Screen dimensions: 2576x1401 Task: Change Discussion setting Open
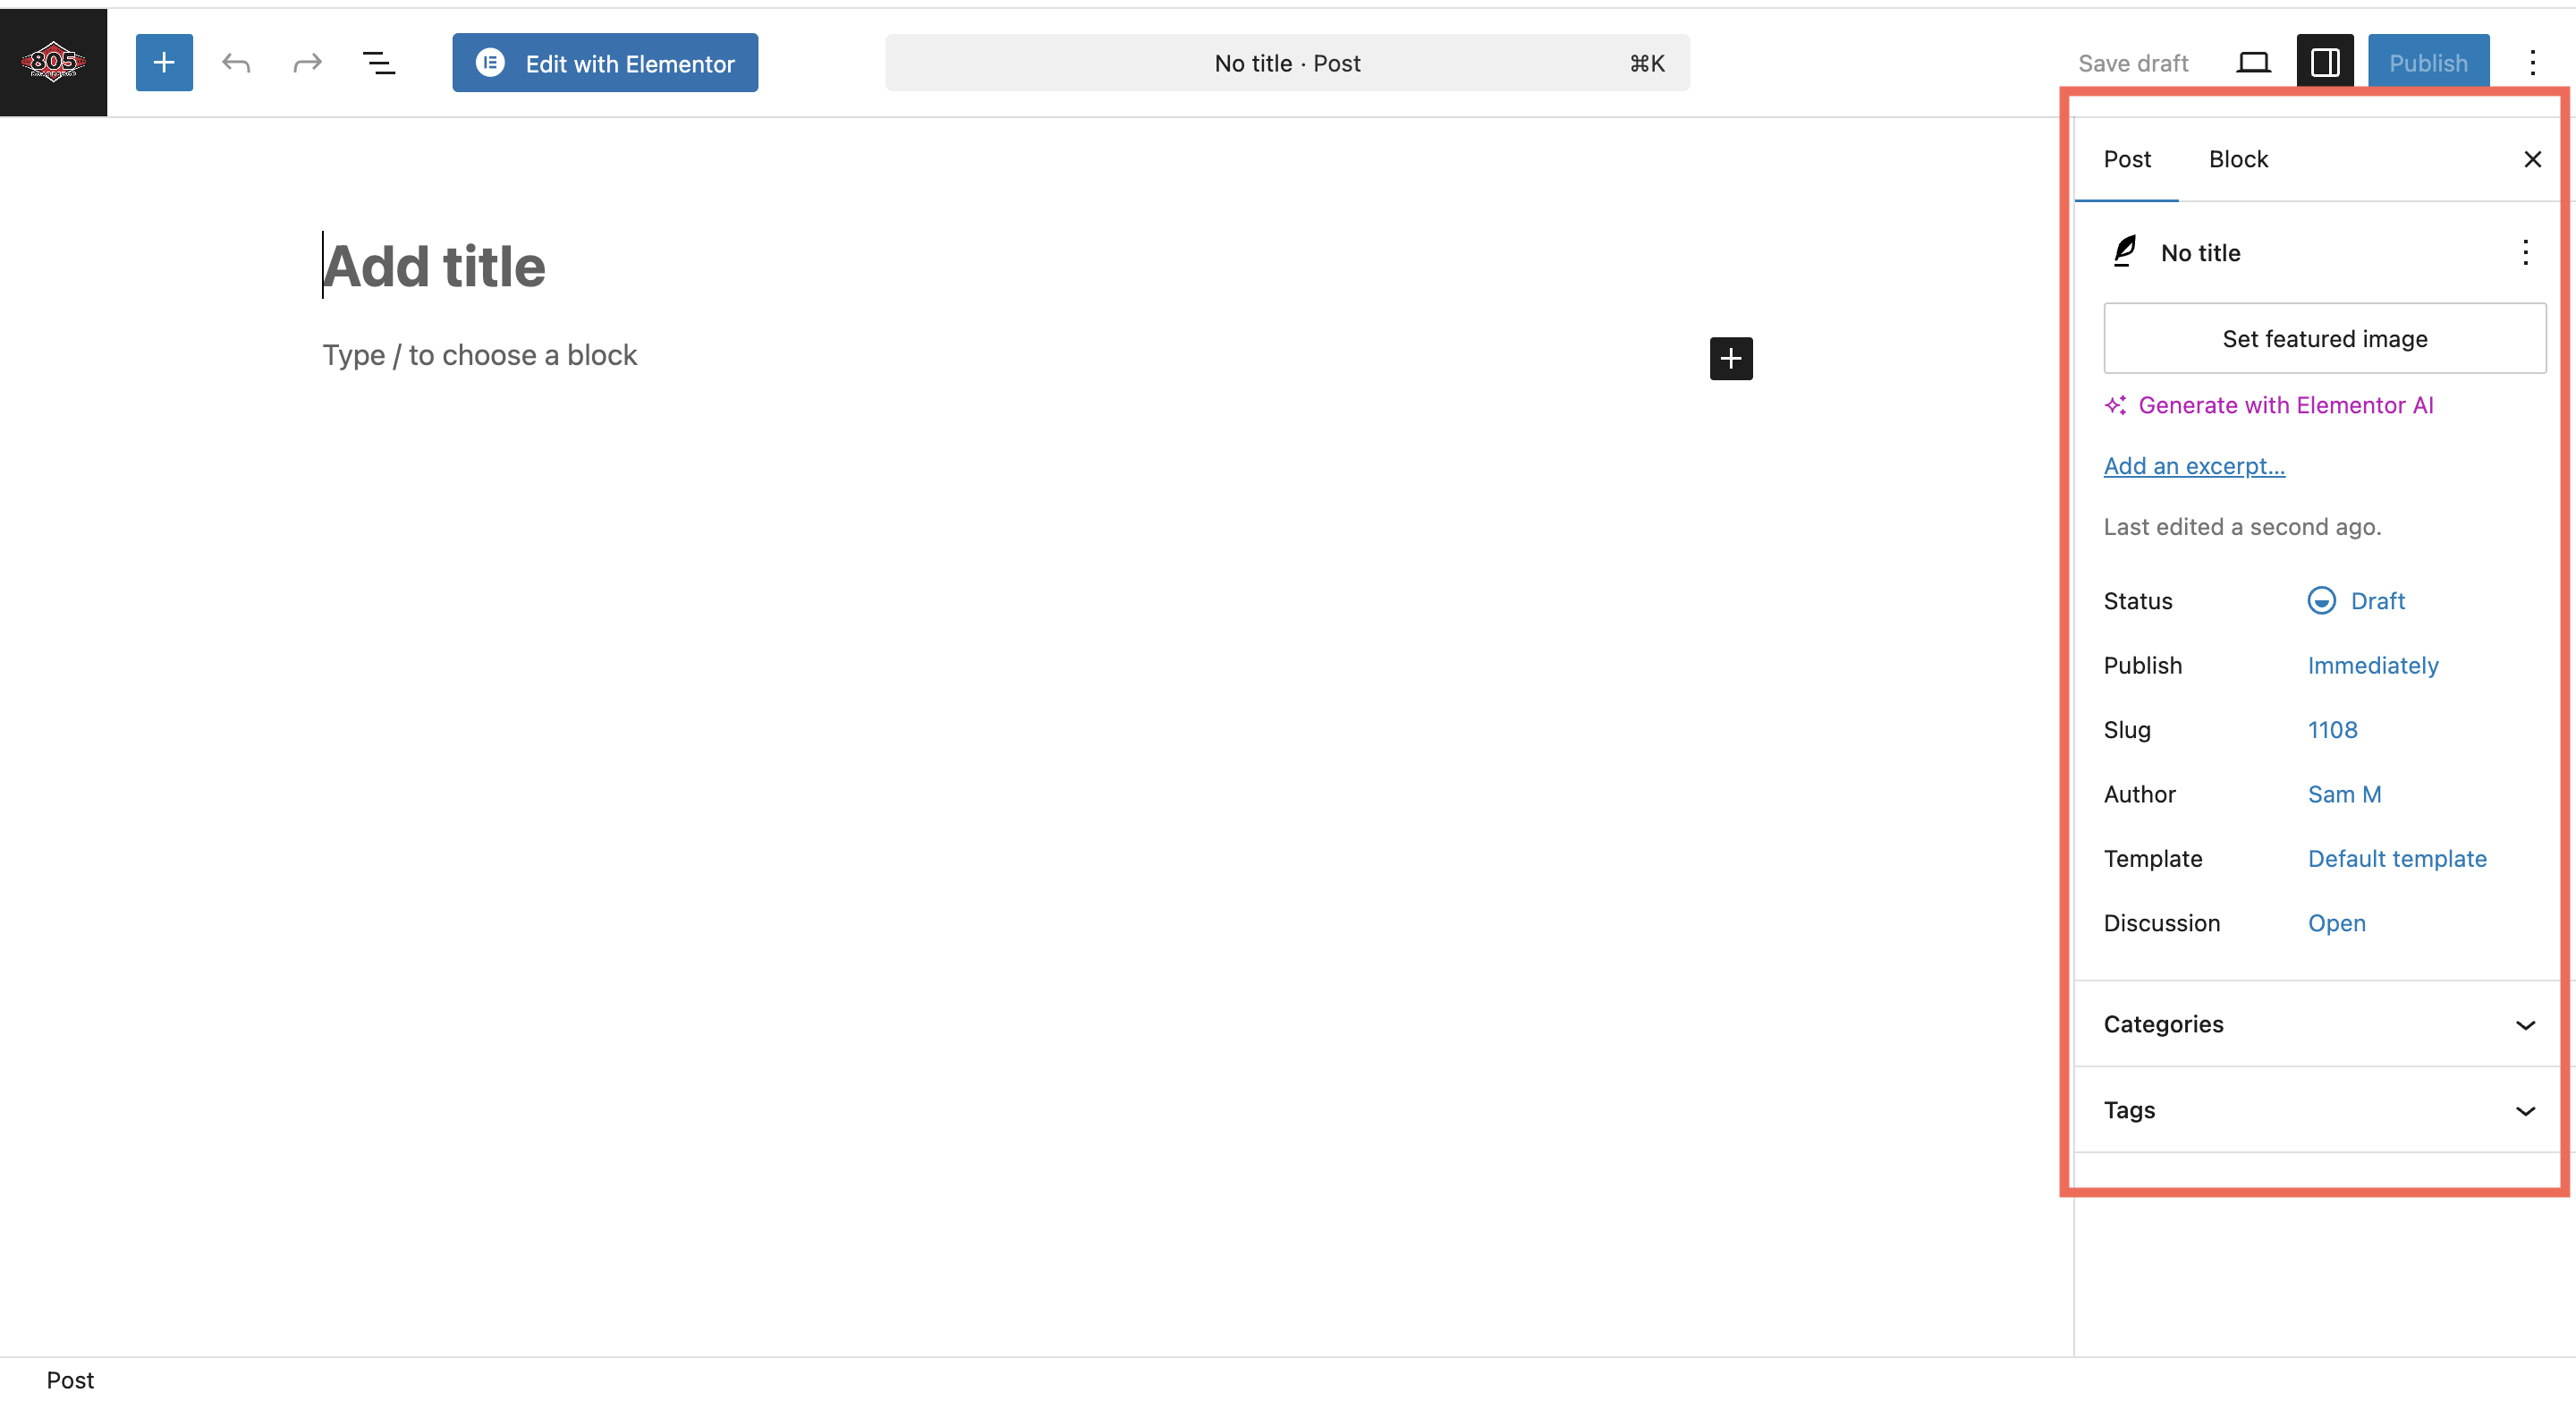click(x=2336, y=923)
